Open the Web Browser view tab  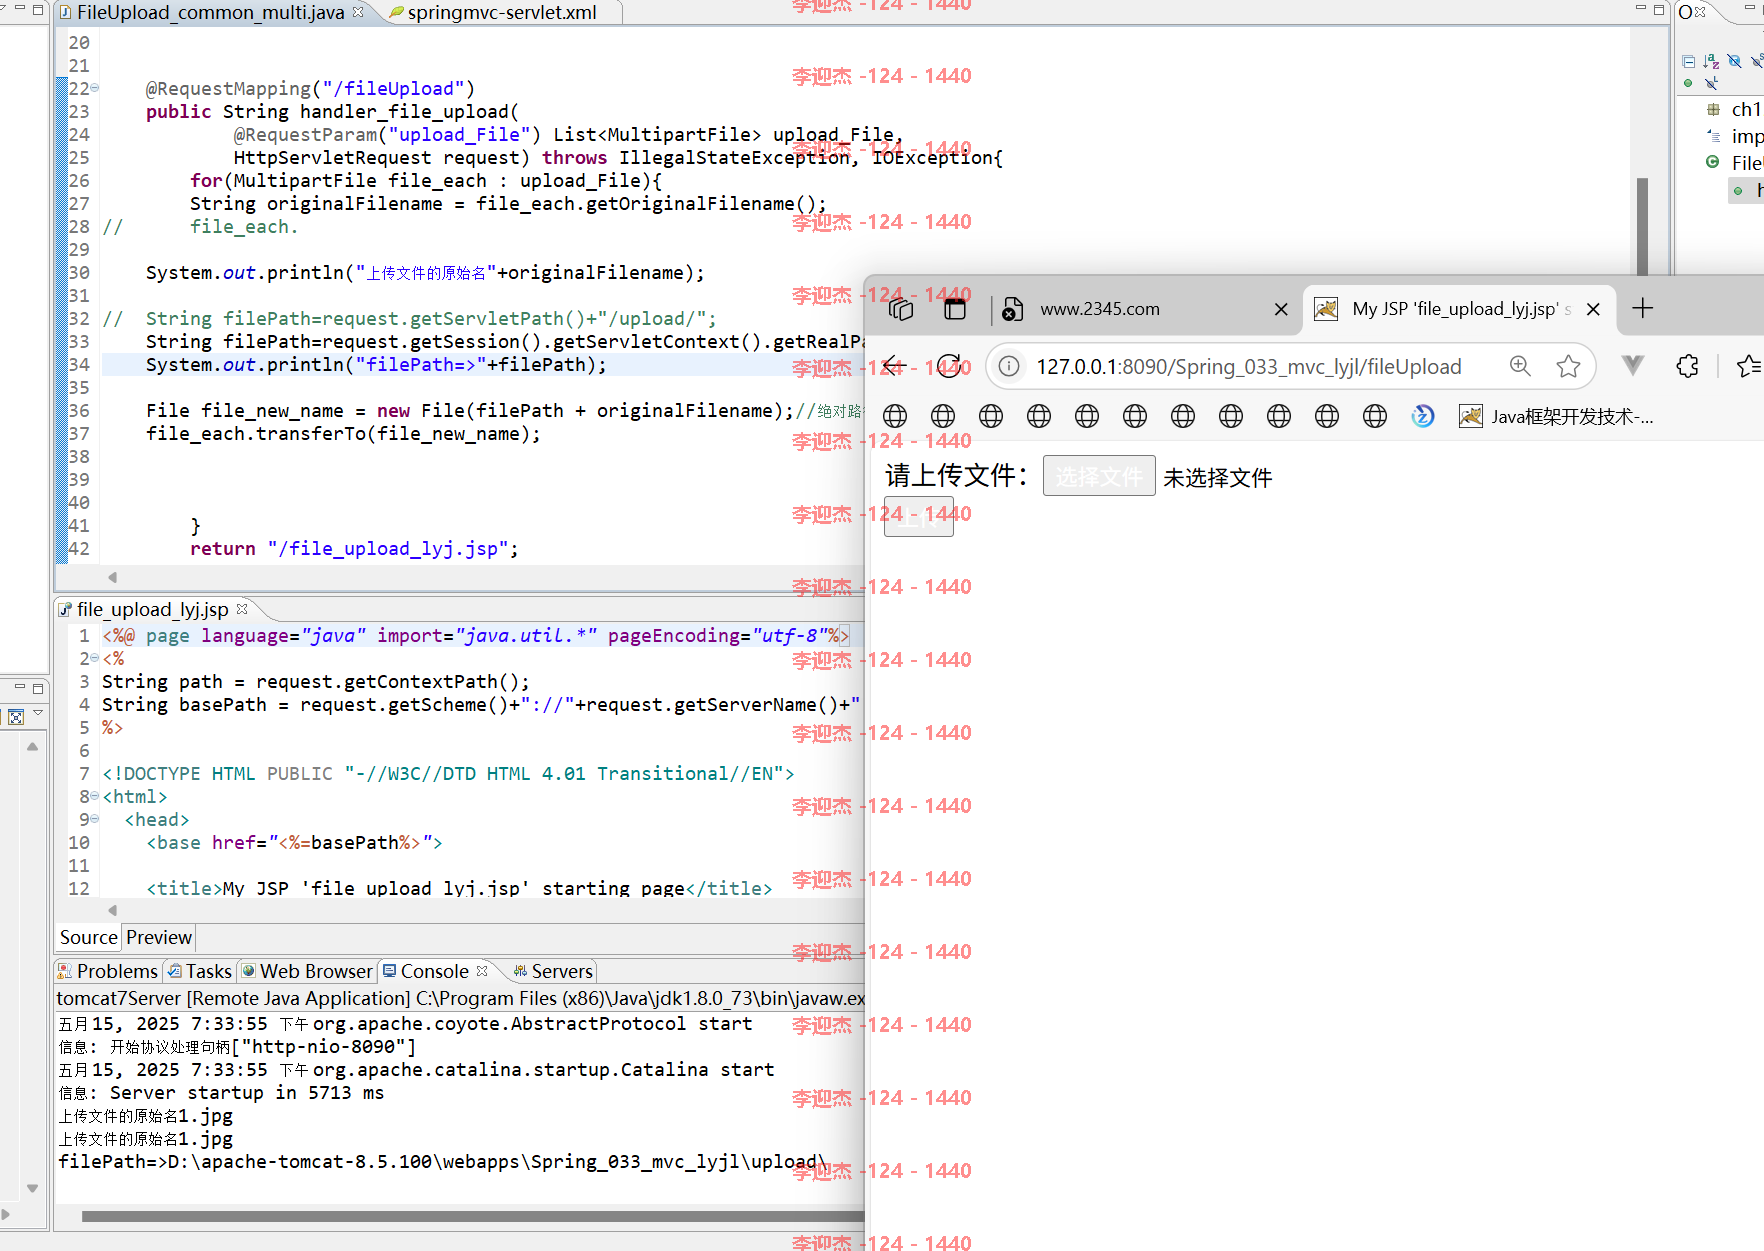pyautogui.click(x=307, y=971)
